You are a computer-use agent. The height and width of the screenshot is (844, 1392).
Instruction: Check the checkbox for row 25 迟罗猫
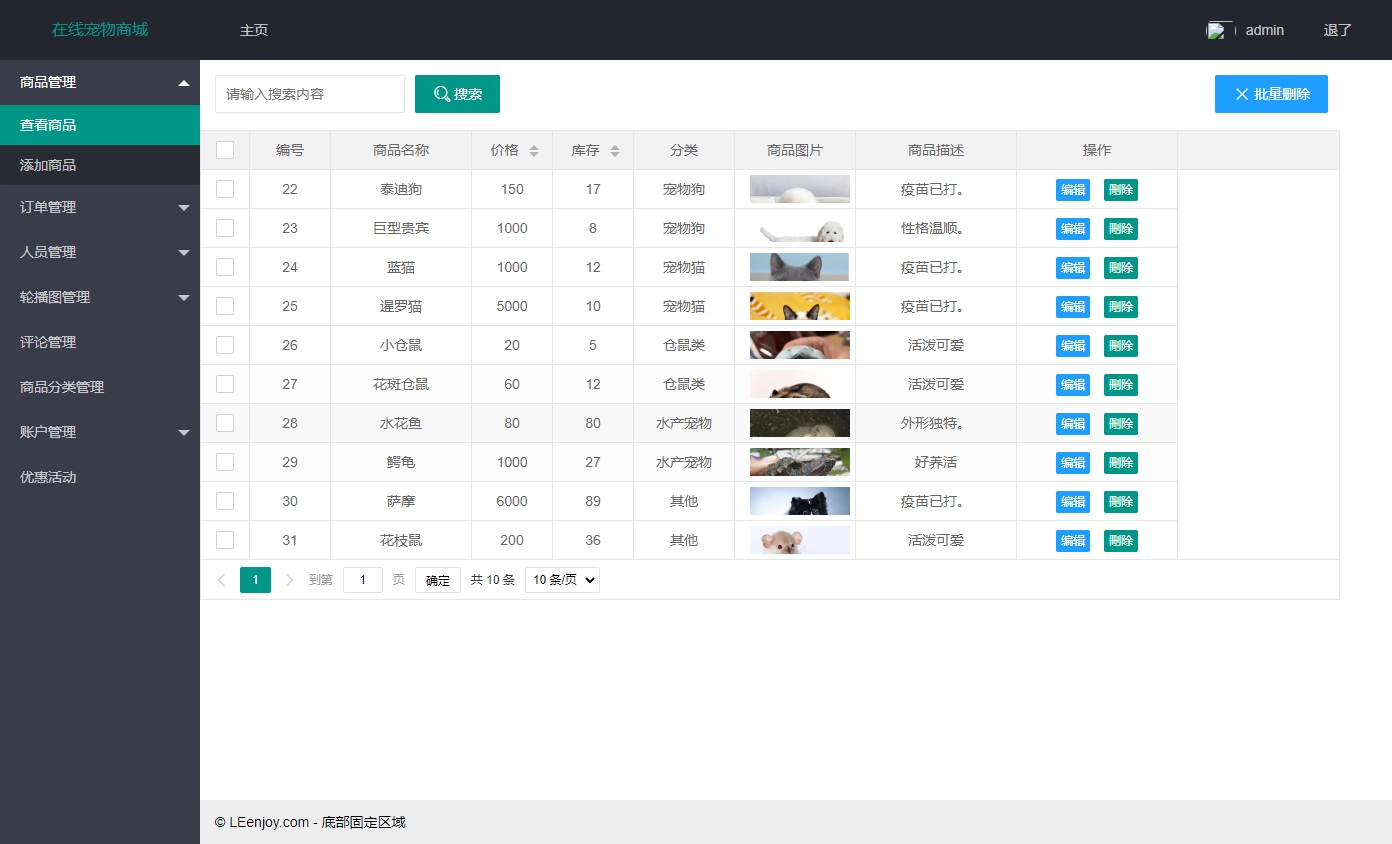[224, 306]
